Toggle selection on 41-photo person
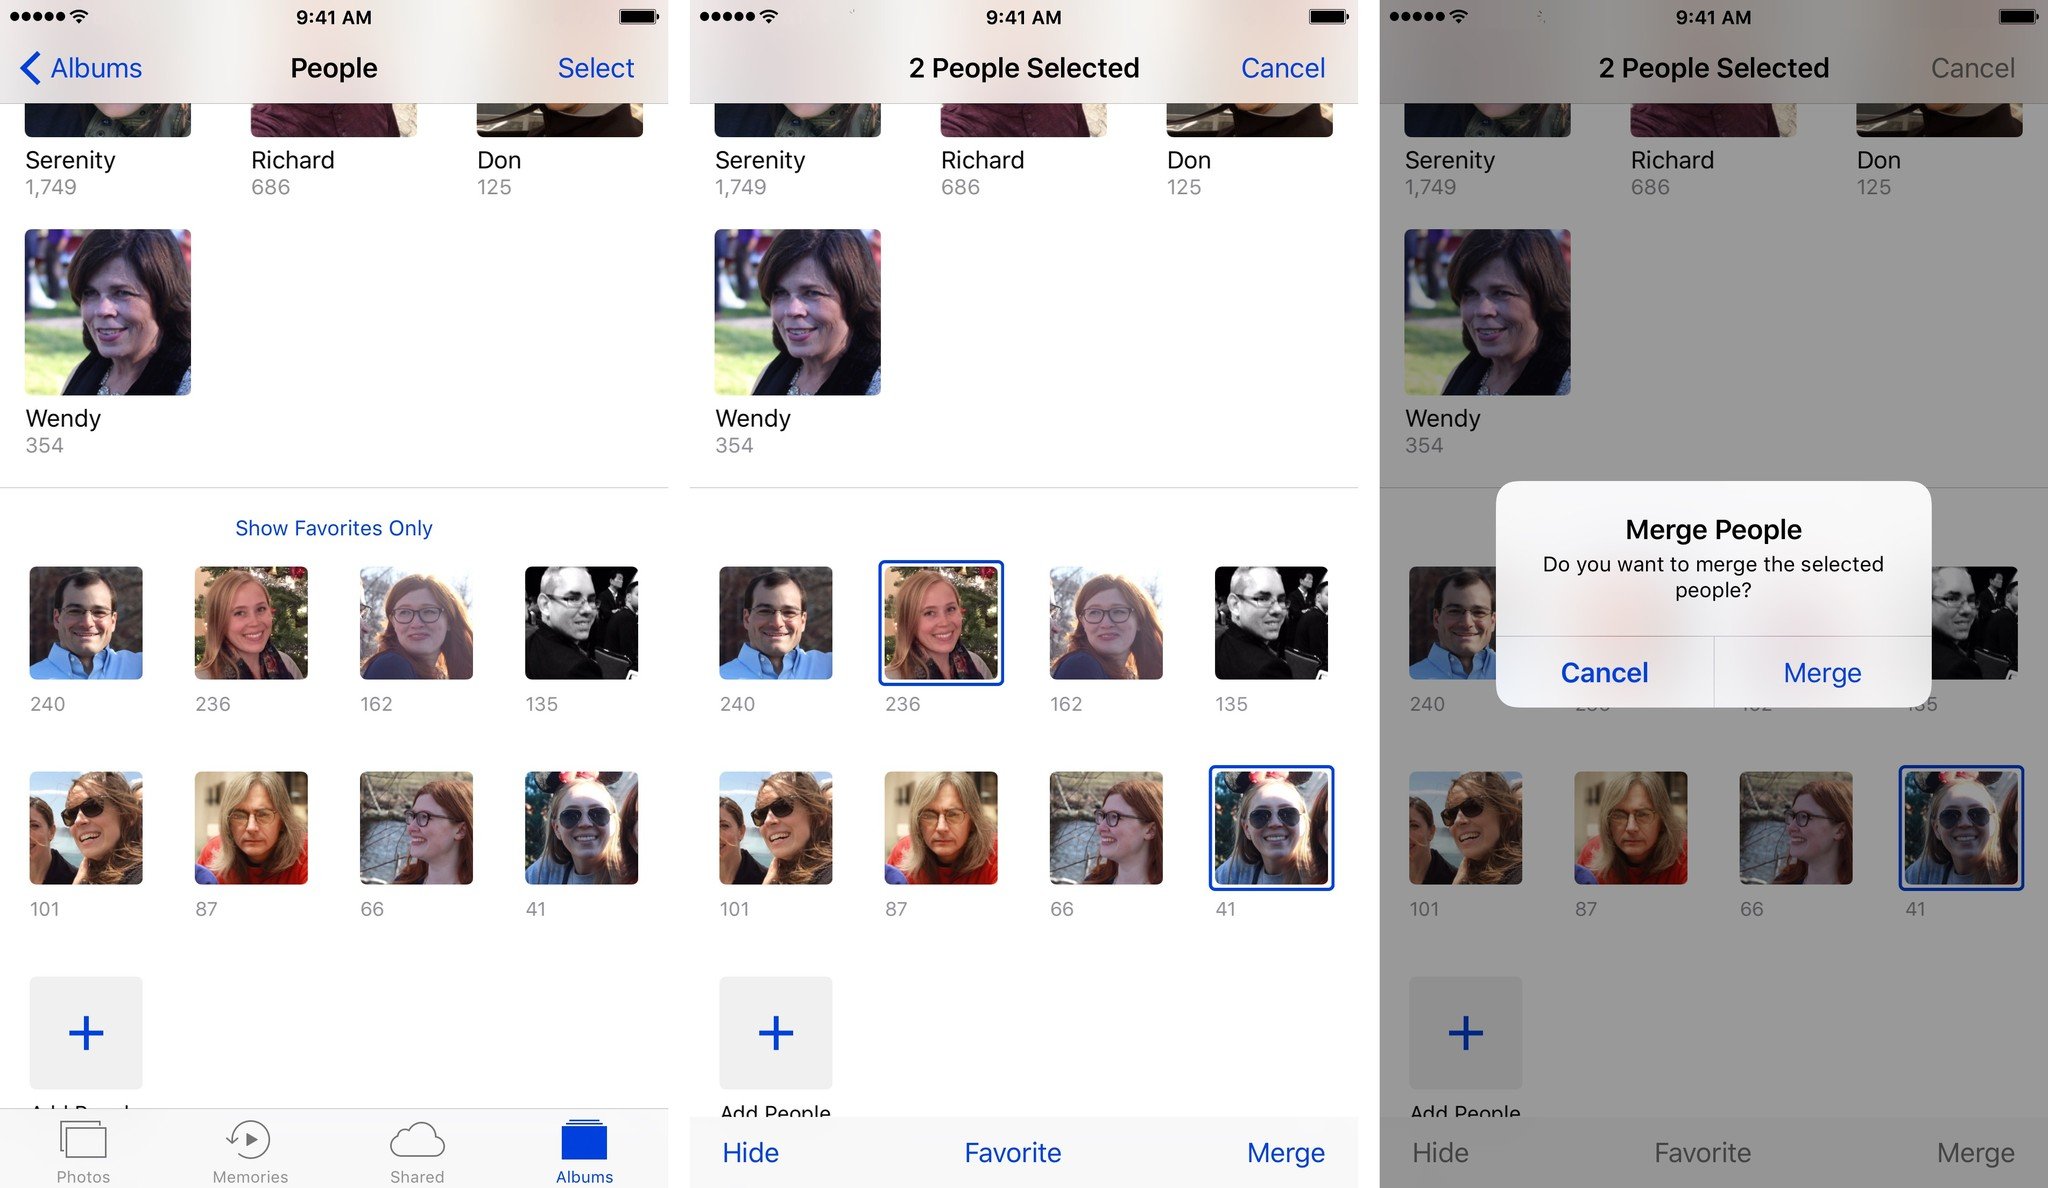This screenshot has height=1188, width=2048. point(1269,825)
